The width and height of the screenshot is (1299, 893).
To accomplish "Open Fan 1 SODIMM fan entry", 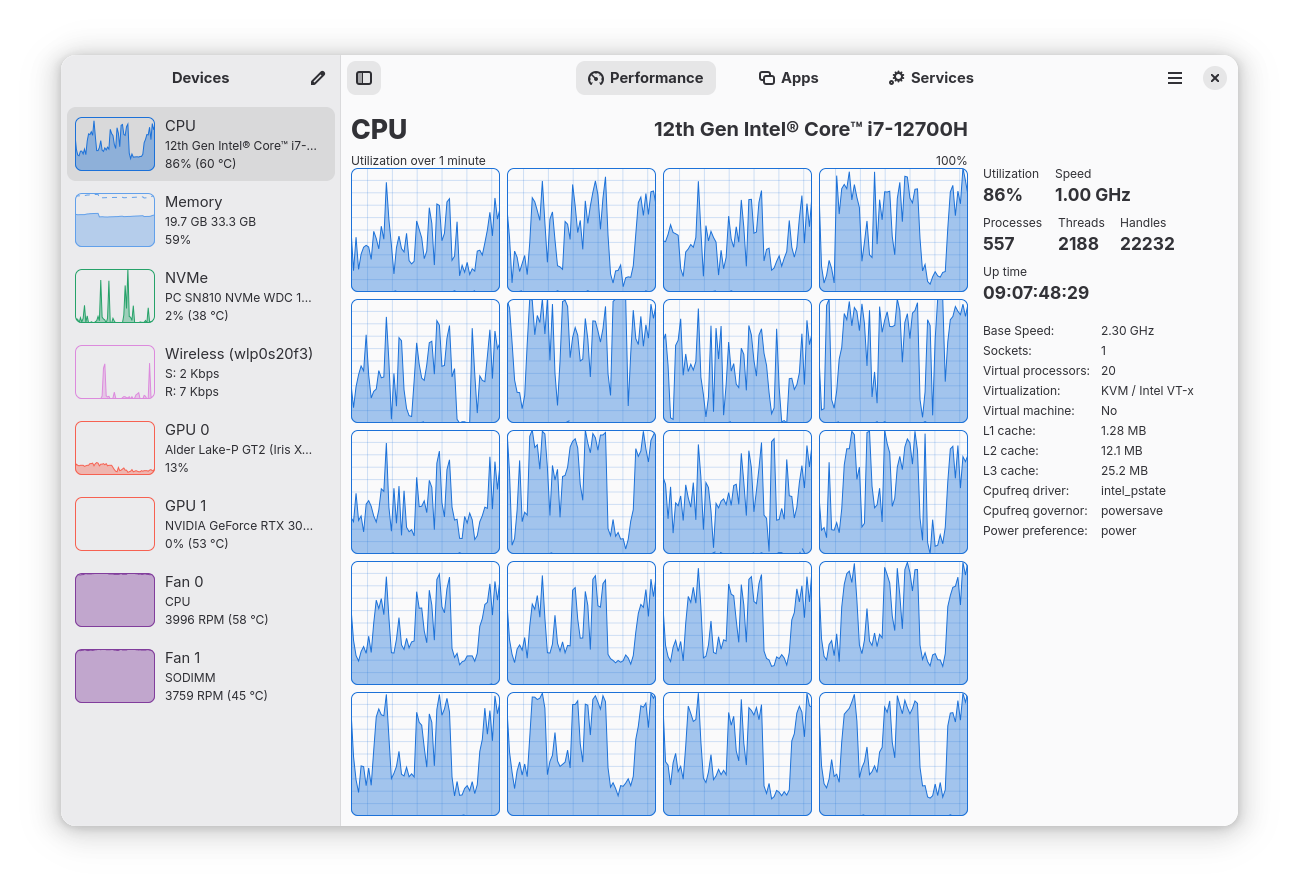I will [200, 676].
